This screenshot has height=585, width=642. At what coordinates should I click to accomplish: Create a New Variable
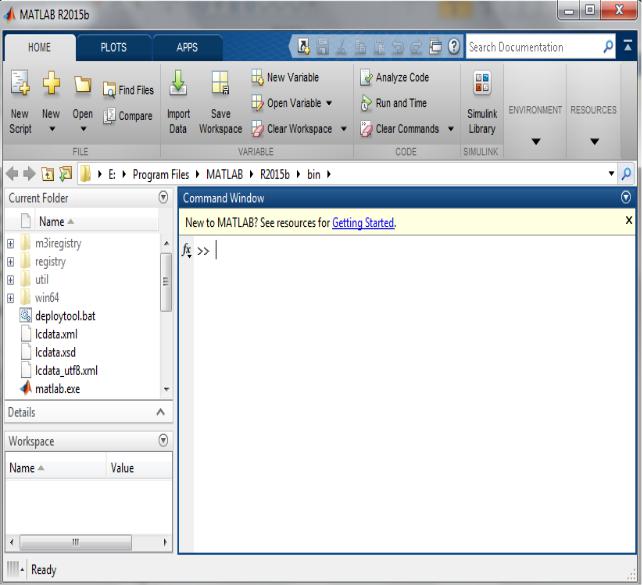tap(285, 77)
